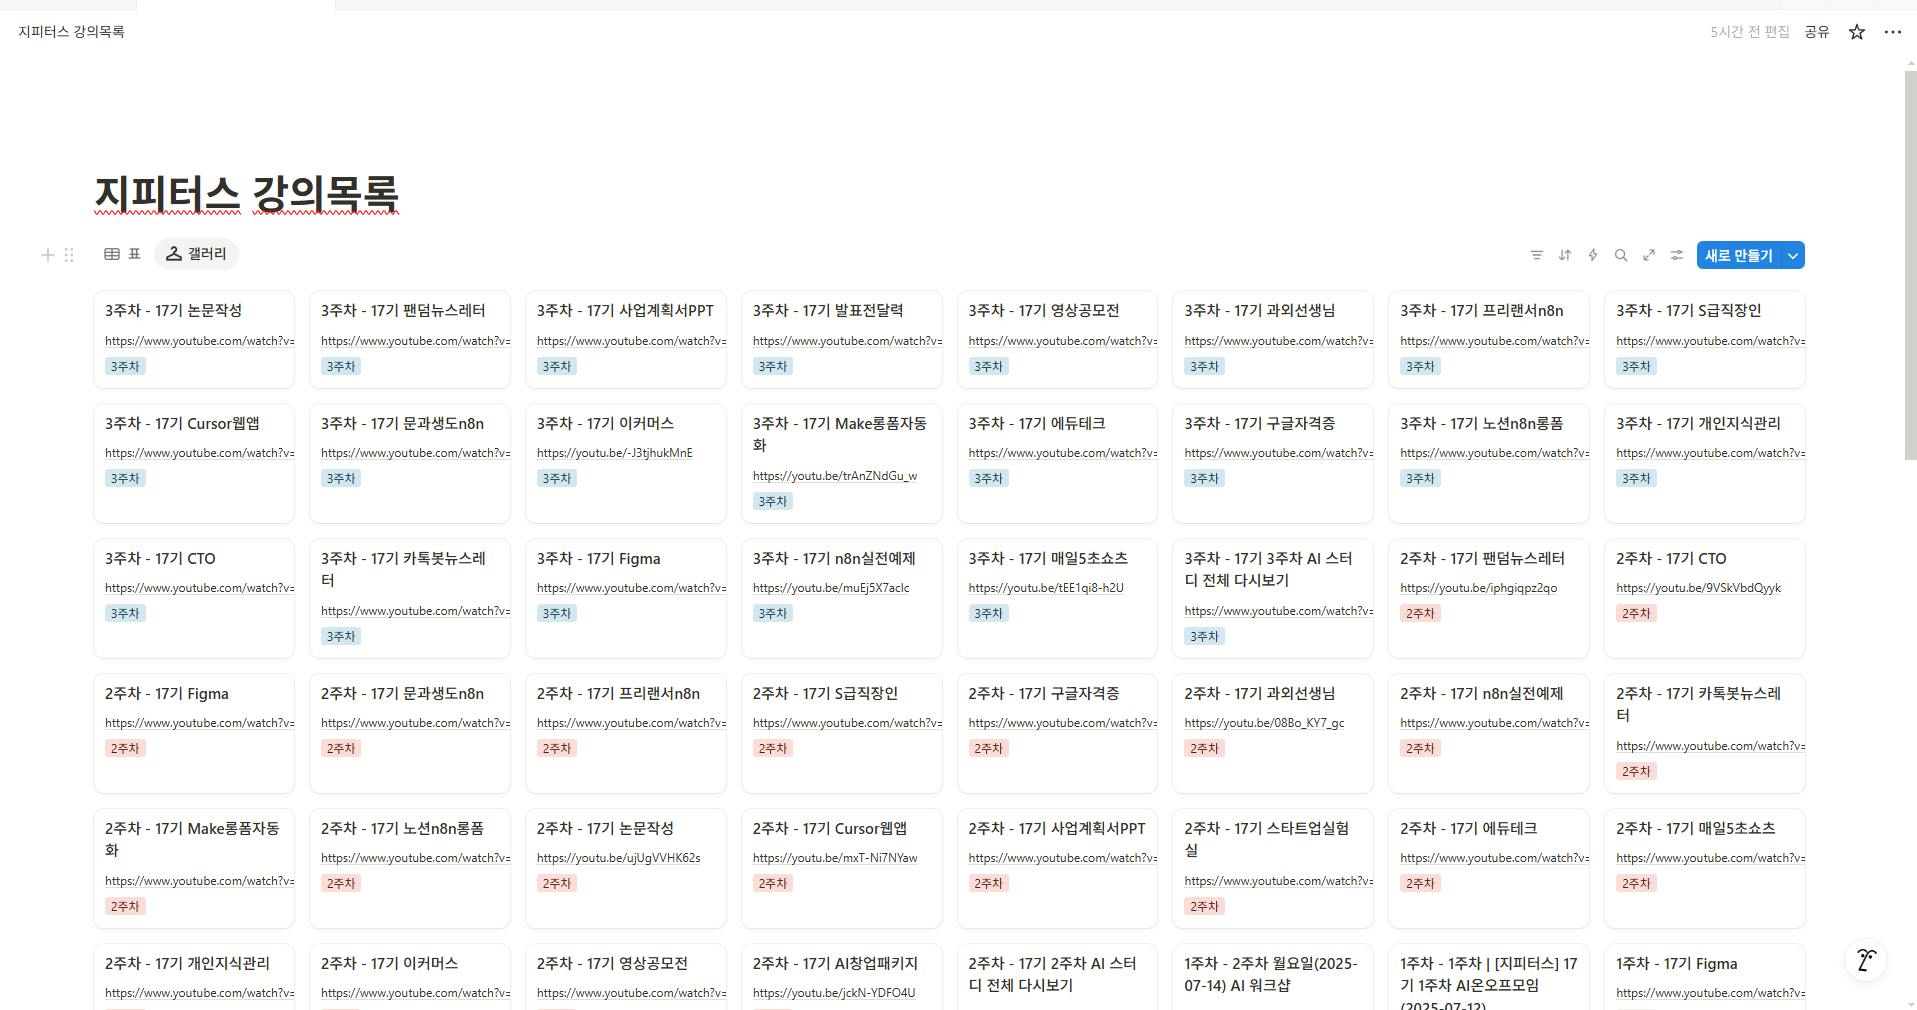This screenshot has height=1010, width=1917.
Task: Open the sort icon in the gallery toolbar
Action: tap(1564, 255)
